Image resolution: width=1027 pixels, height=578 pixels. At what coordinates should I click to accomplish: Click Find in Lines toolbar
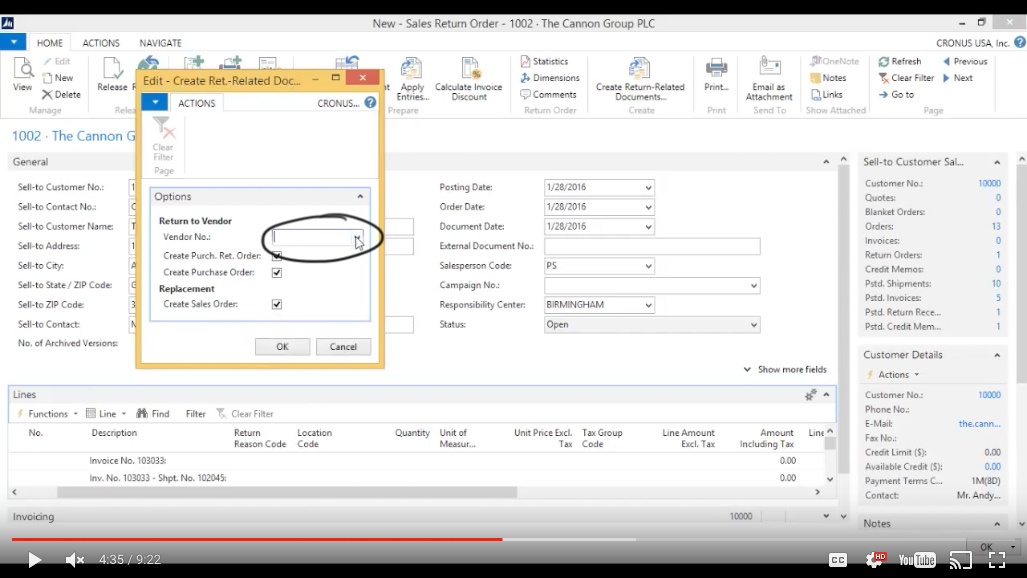tap(153, 414)
